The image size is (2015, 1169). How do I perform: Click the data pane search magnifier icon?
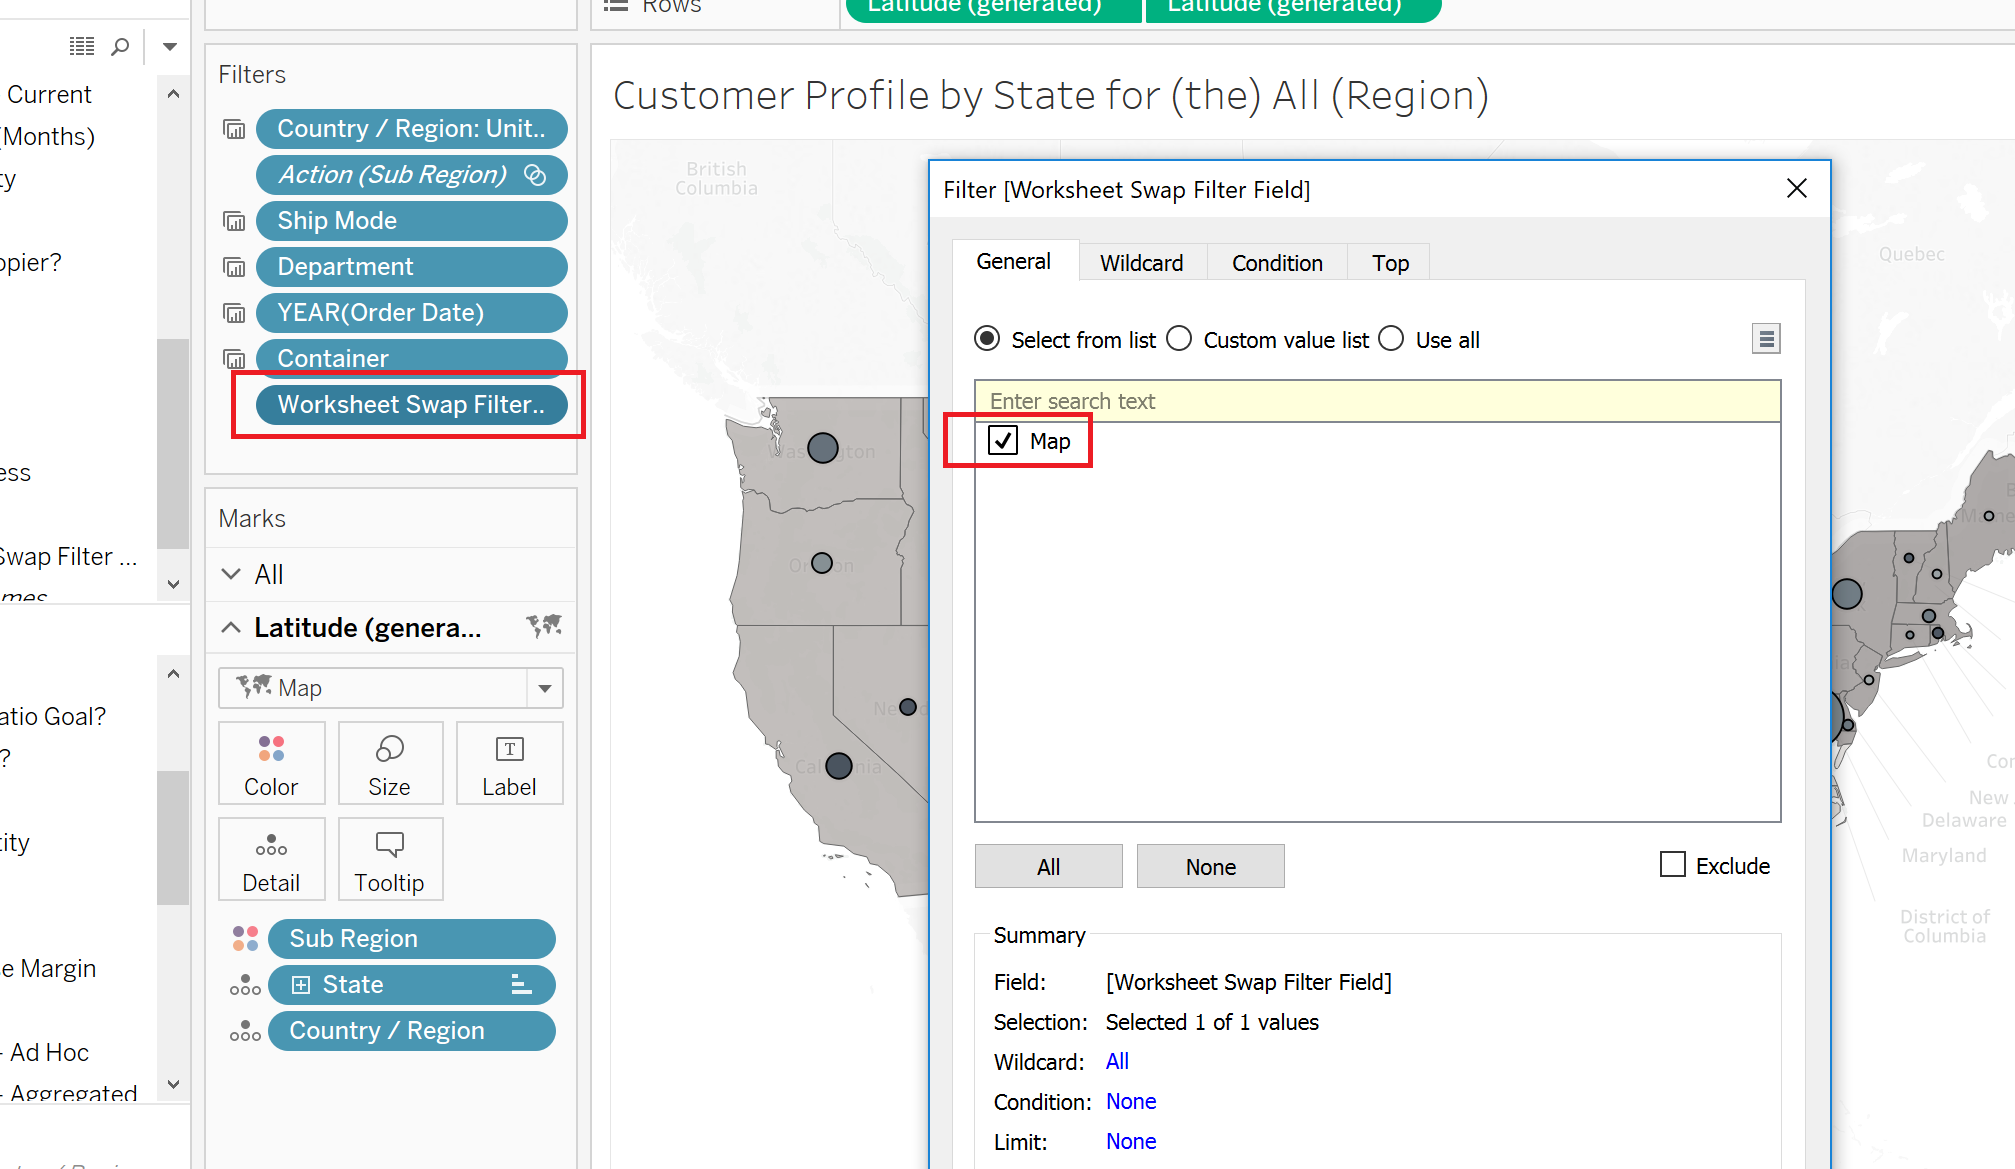click(120, 46)
